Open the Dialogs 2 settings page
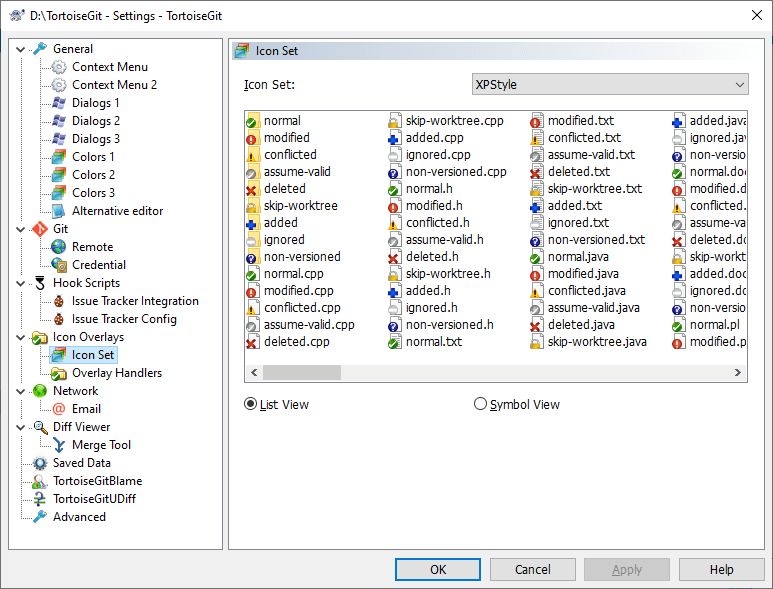The image size is (773, 589). pyautogui.click(x=96, y=121)
